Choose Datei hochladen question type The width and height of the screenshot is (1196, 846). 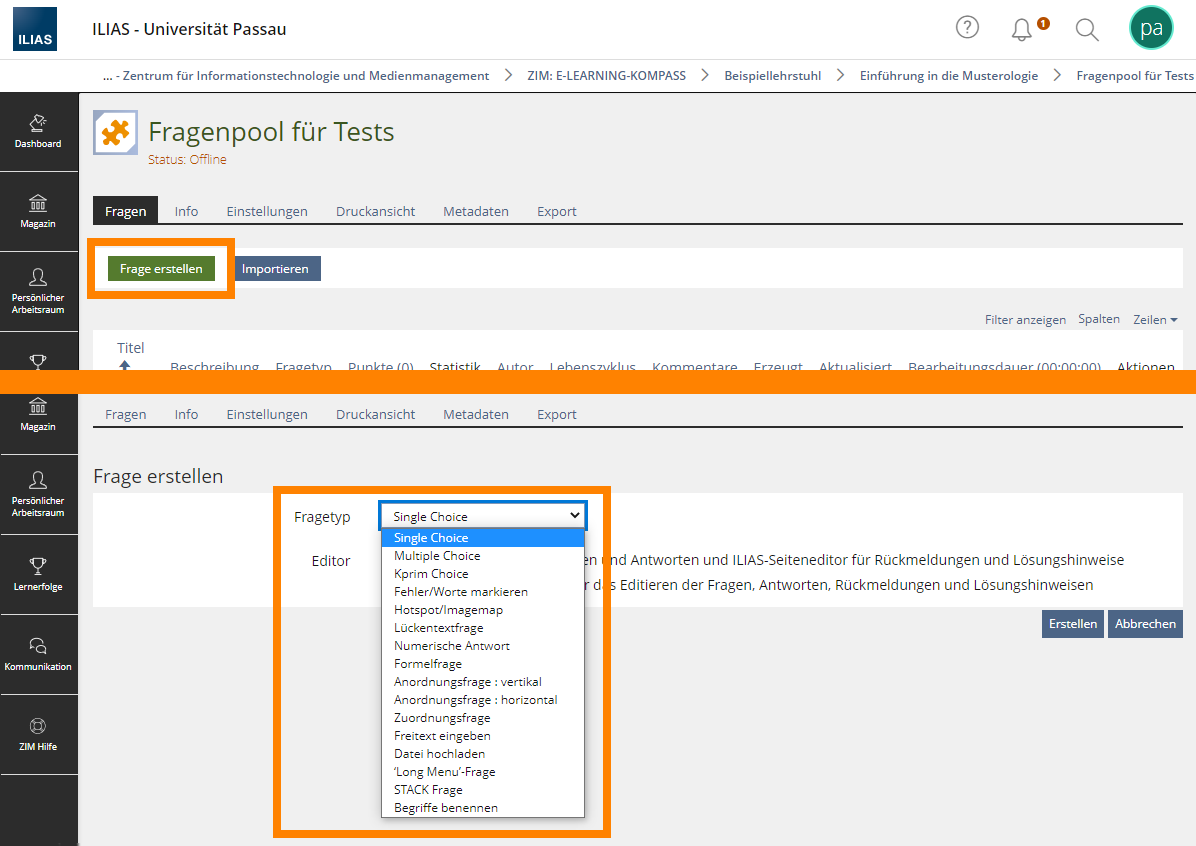[483, 754]
